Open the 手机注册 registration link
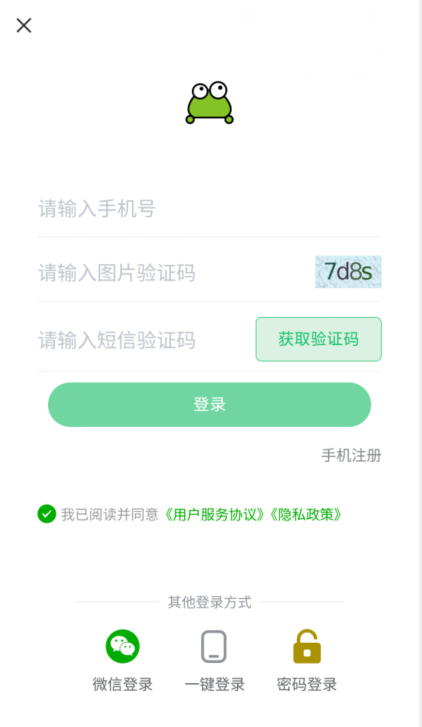The image size is (422, 727). point(352,455)
